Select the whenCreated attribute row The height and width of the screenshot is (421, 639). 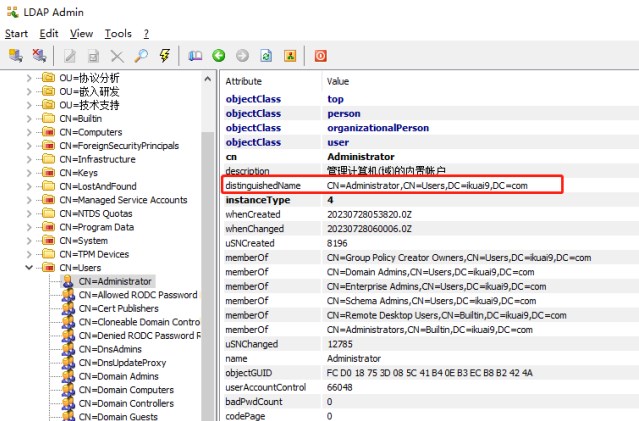pyautogui.click(x=431, y=214)
